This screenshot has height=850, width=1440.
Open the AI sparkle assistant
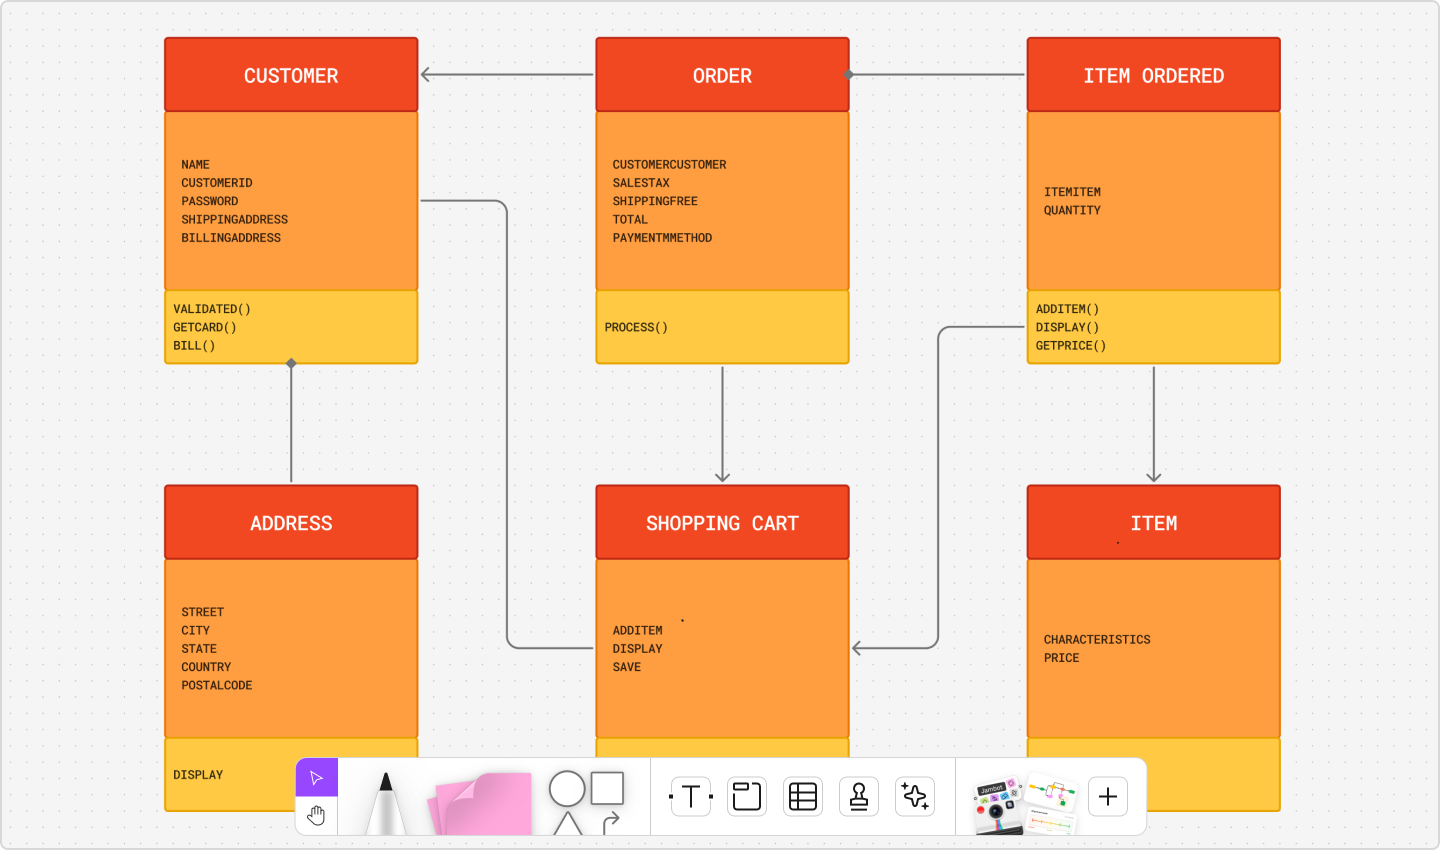[x=914, y=796]
